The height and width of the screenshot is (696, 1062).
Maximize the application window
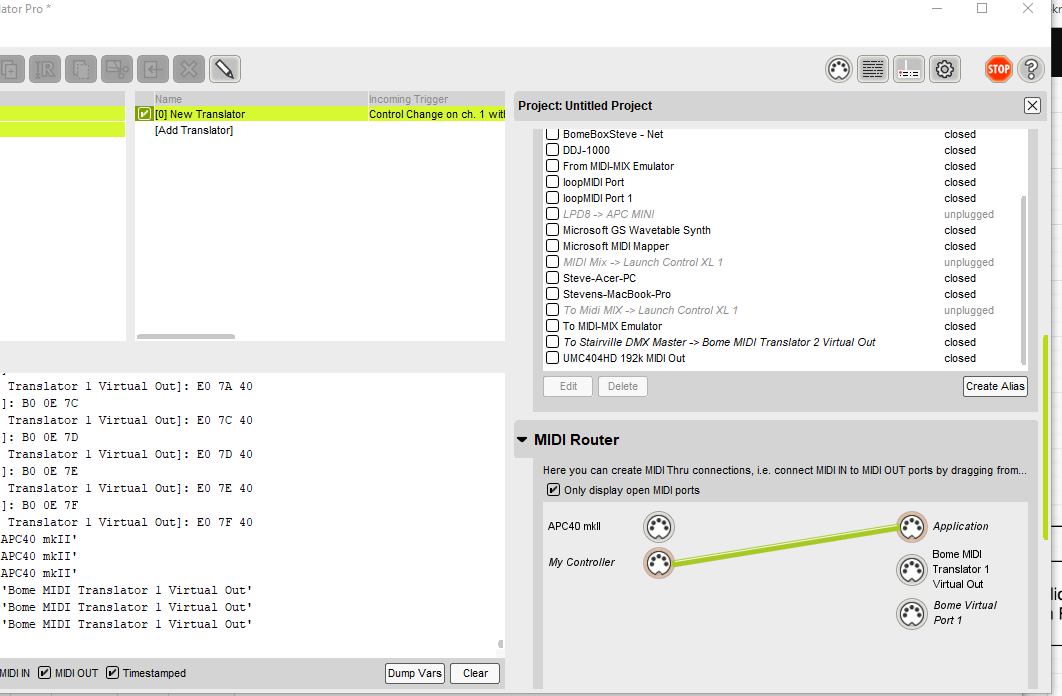(x=982, y=9)
